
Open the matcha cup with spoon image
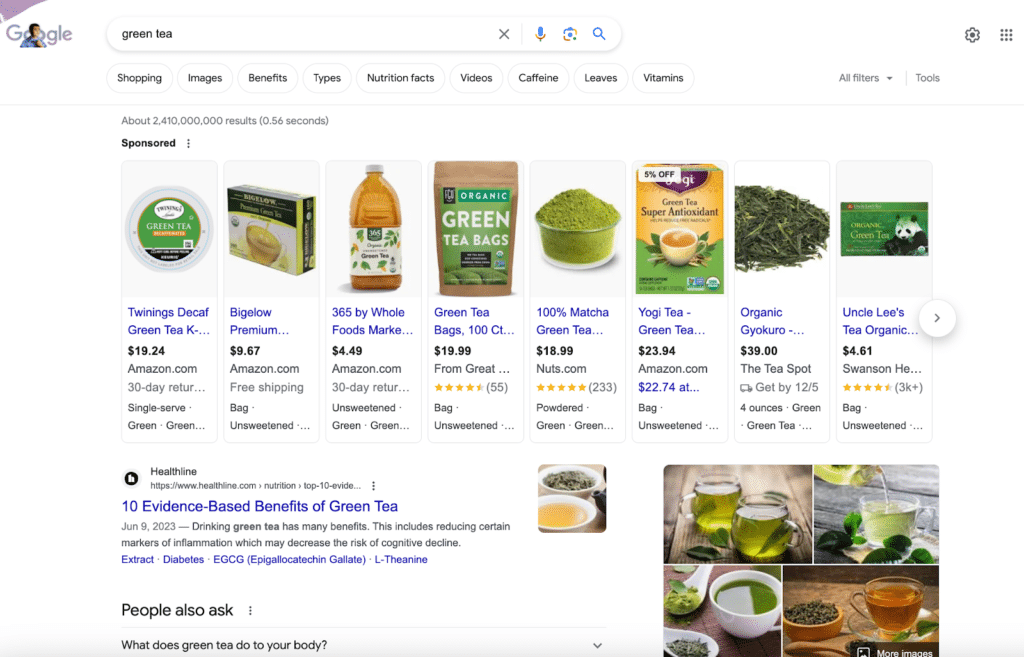pyautogui.click(x=722, y=611)
